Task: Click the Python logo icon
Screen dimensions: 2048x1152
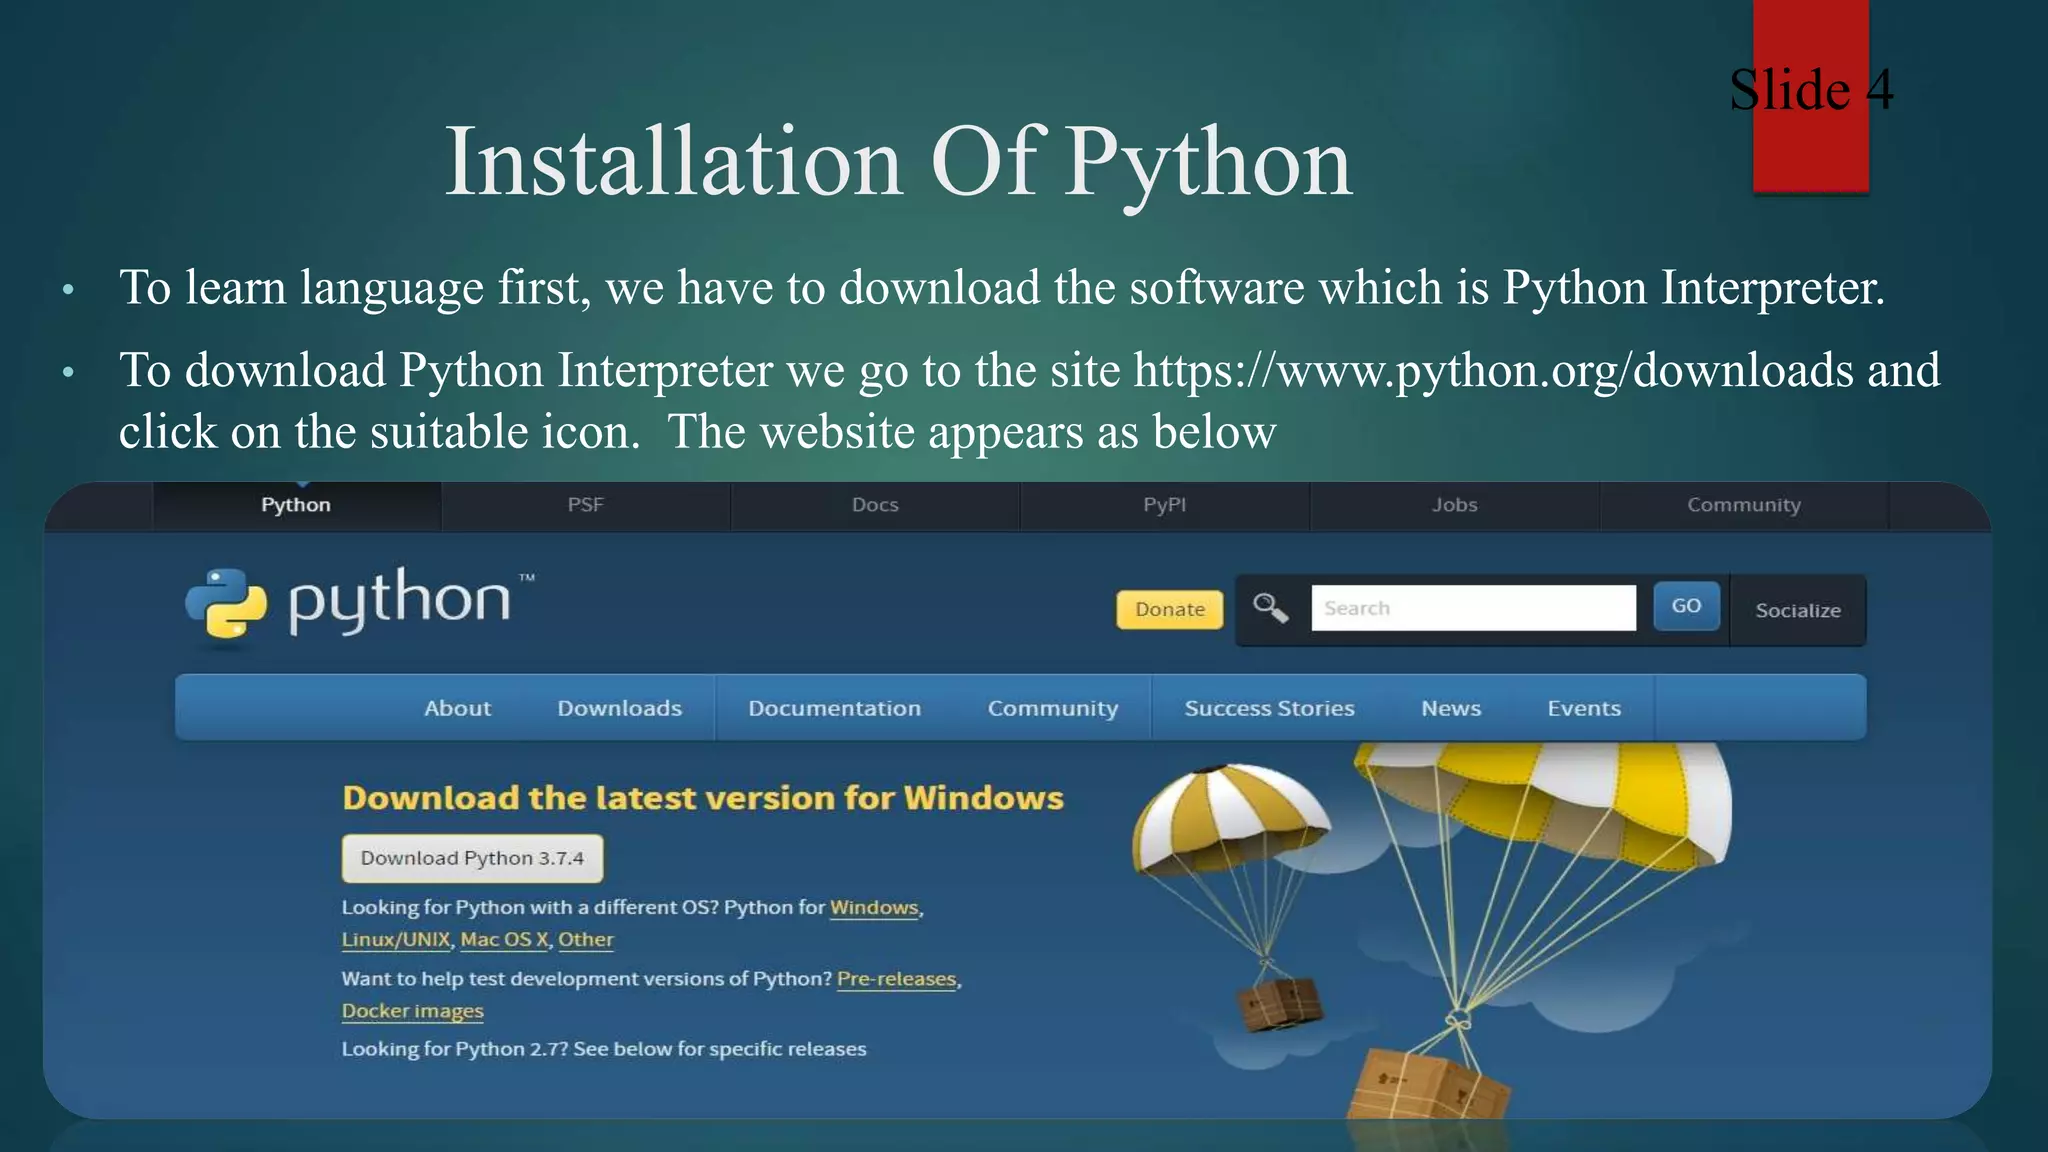Action: click(226, 603)
